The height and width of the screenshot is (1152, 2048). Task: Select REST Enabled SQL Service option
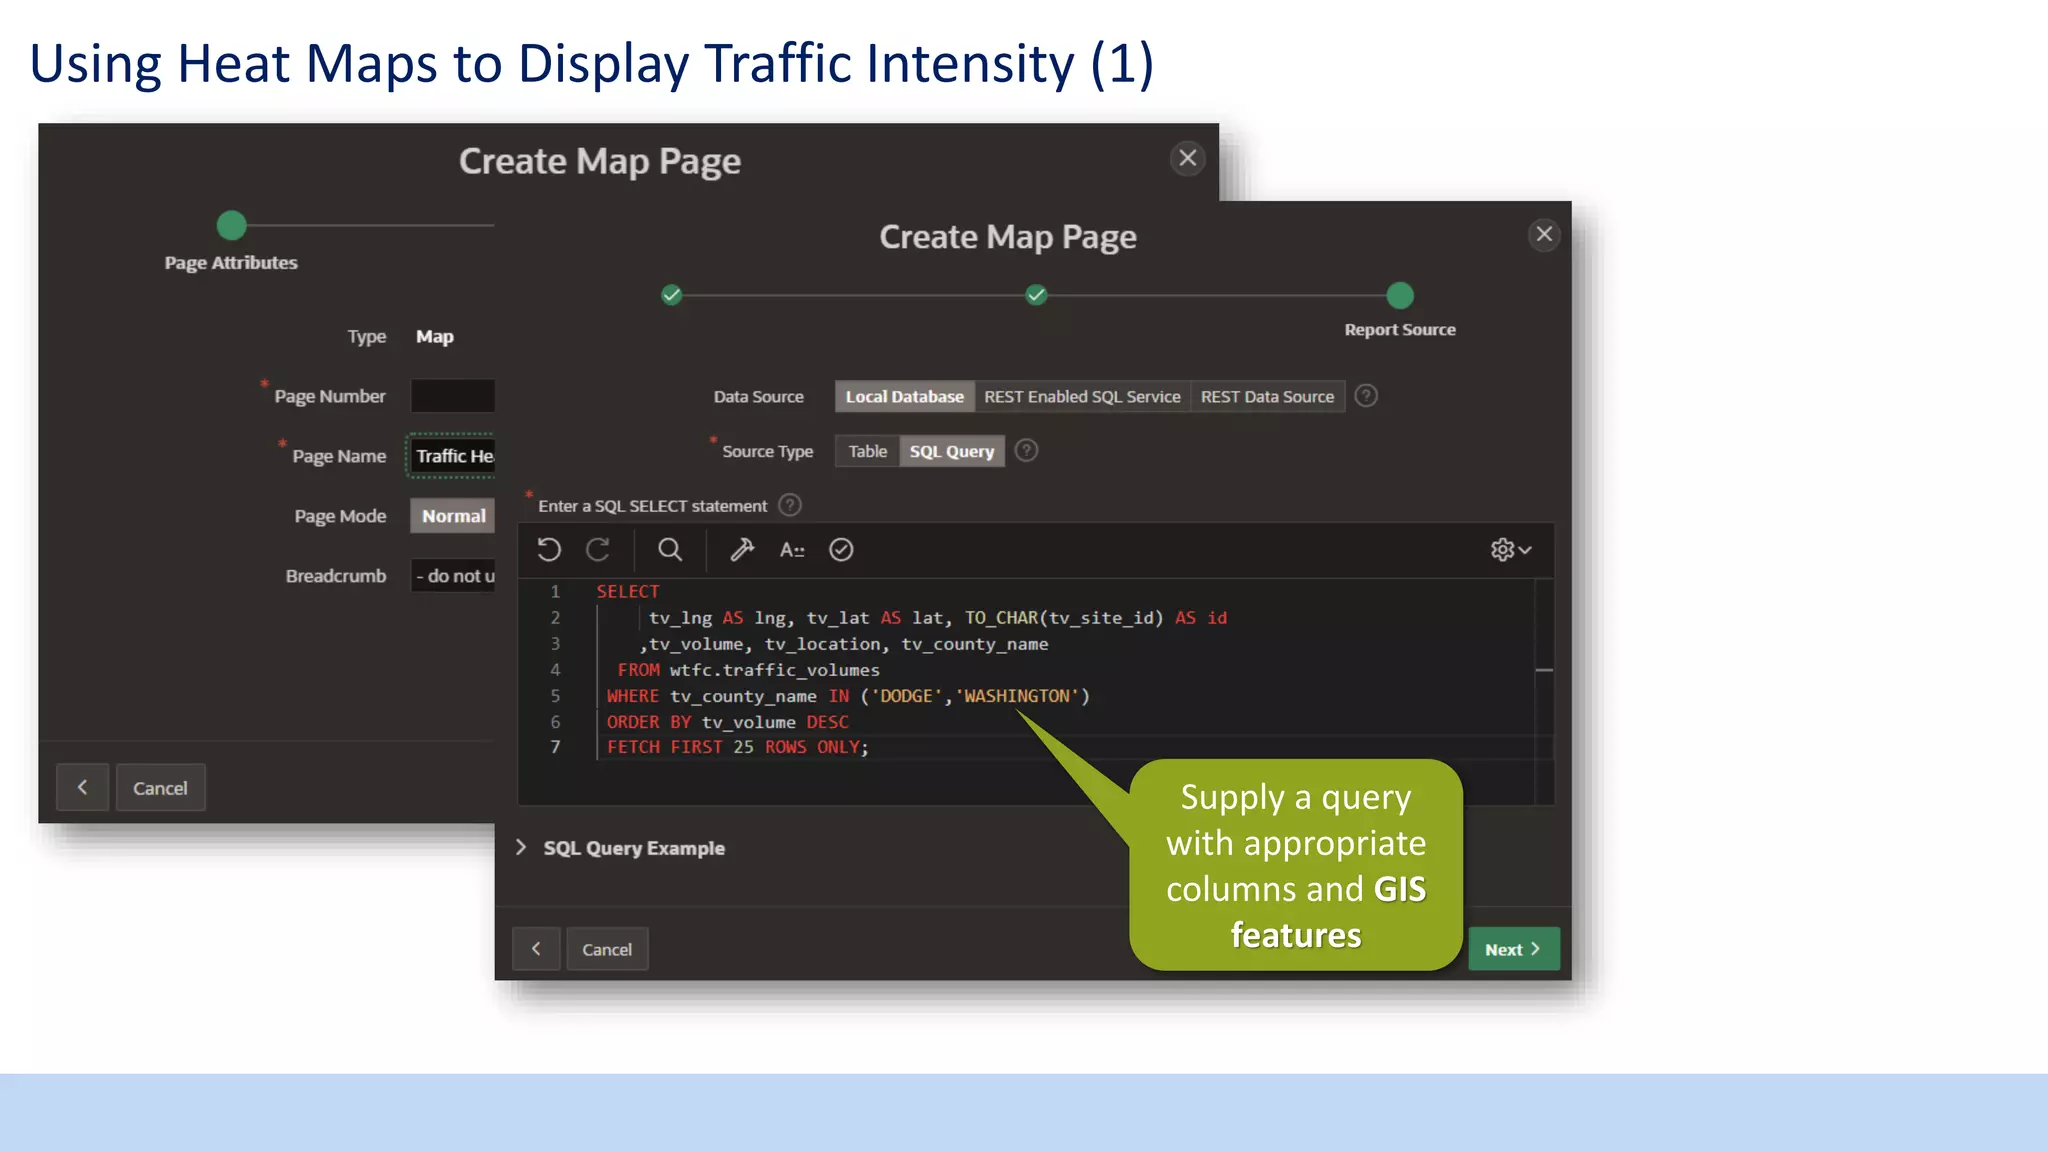(1082, 397)
